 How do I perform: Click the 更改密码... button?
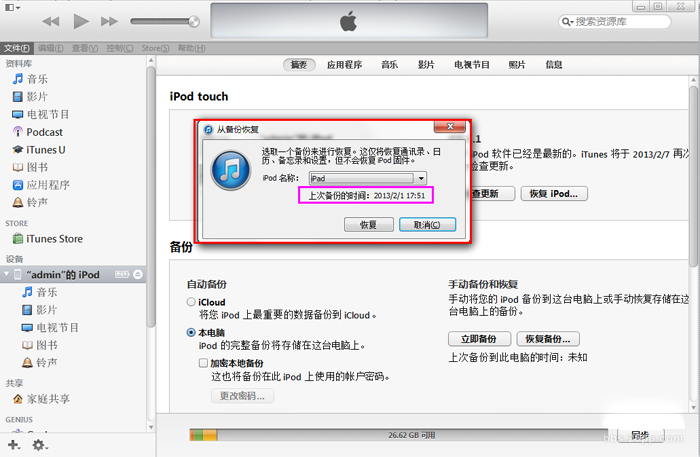242,396
